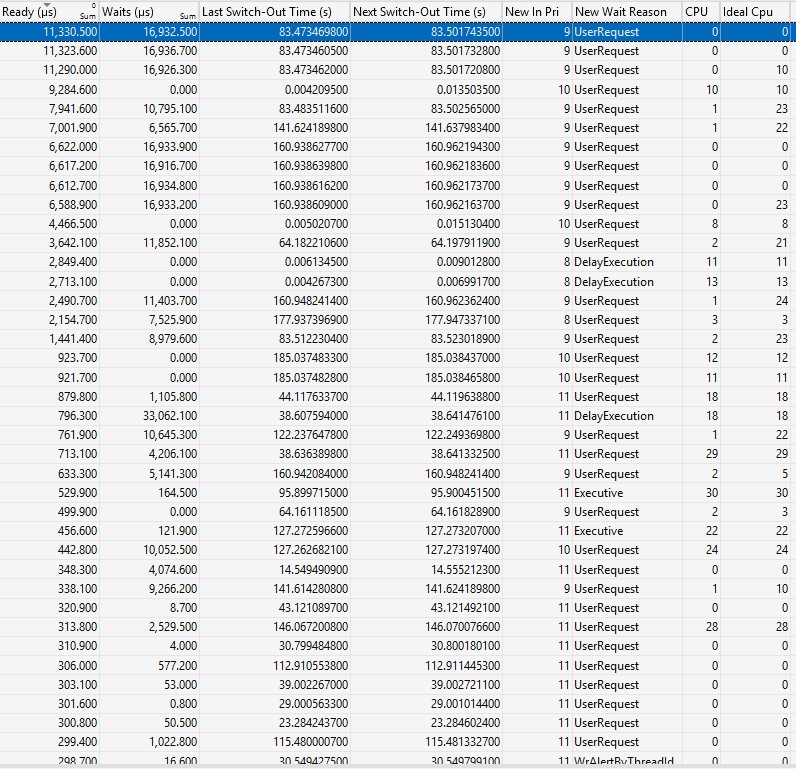Click the Waits value 1,022.800
This screenshot has width=796, height=769.
pyautogui.click(x=173, y=742)
